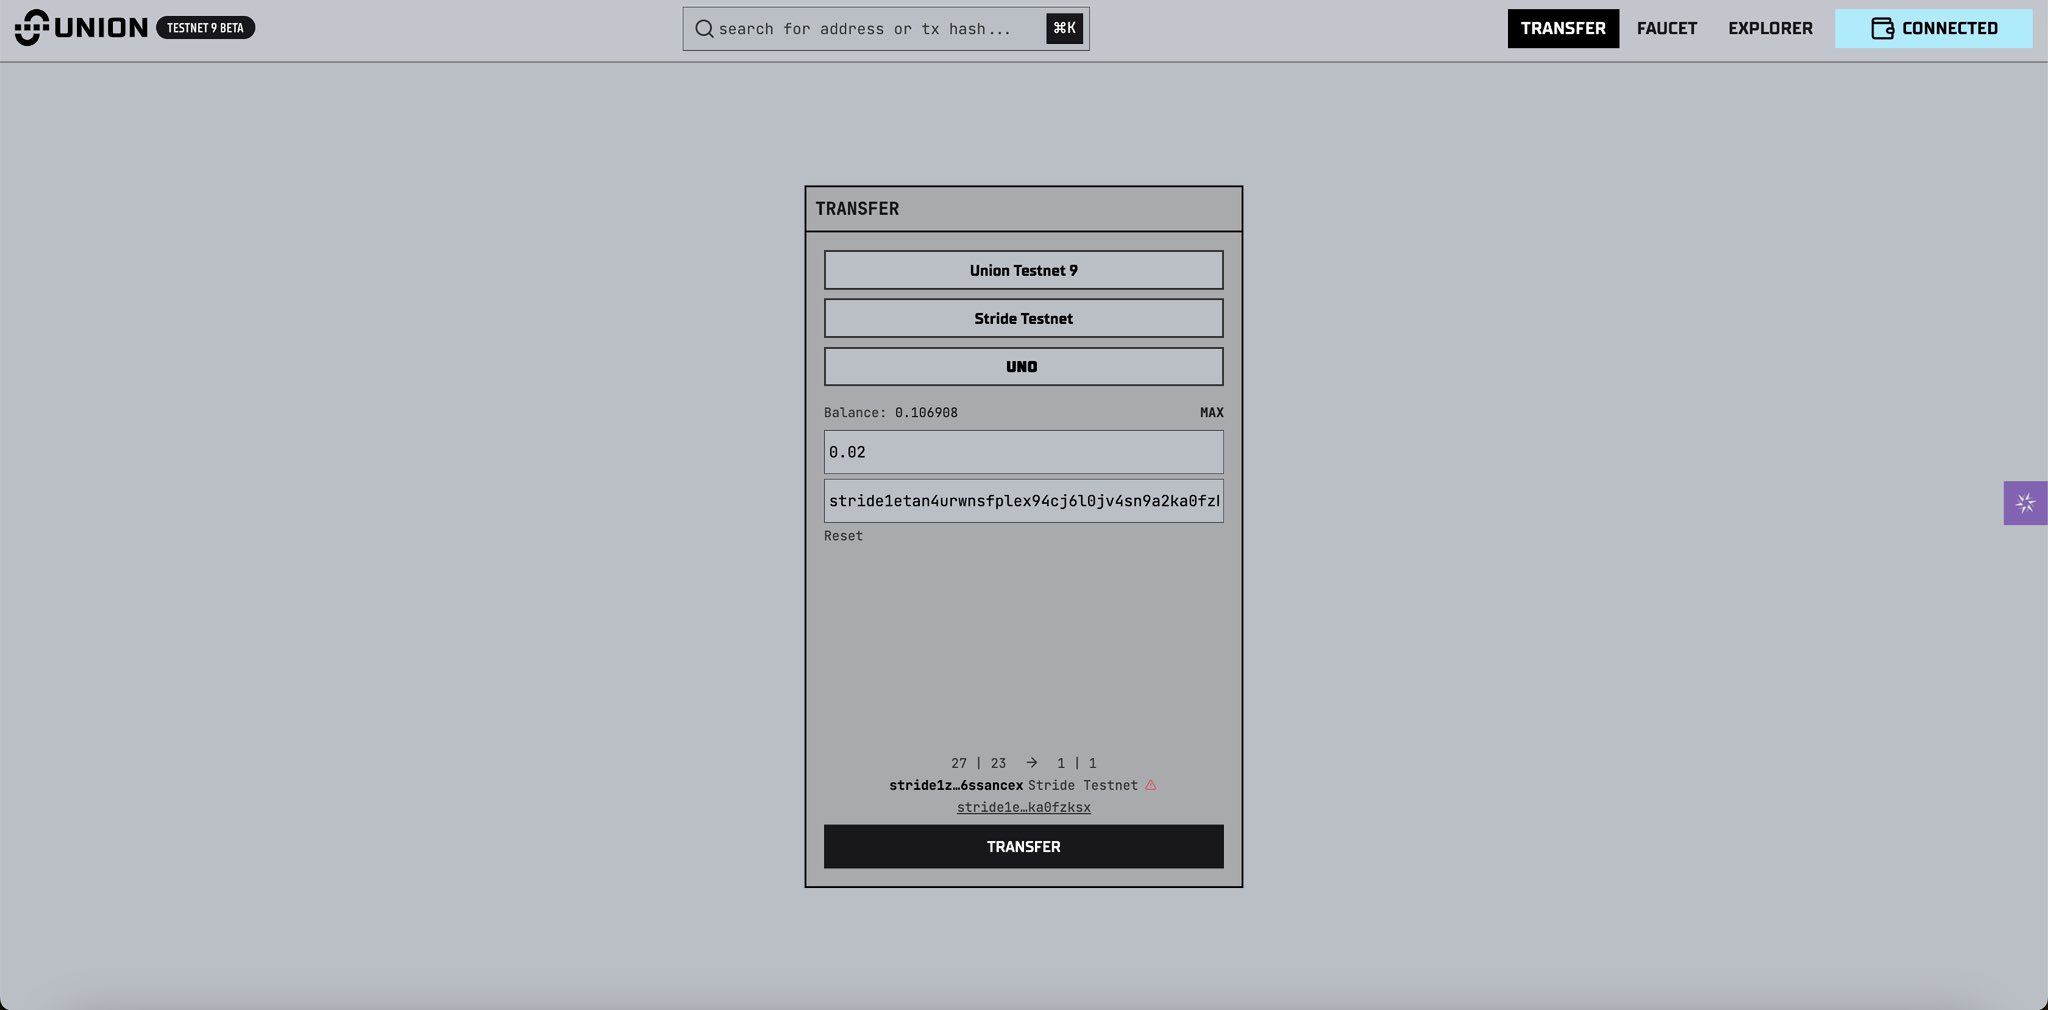Open the FAUCET page

click(x=1666, y=28)
